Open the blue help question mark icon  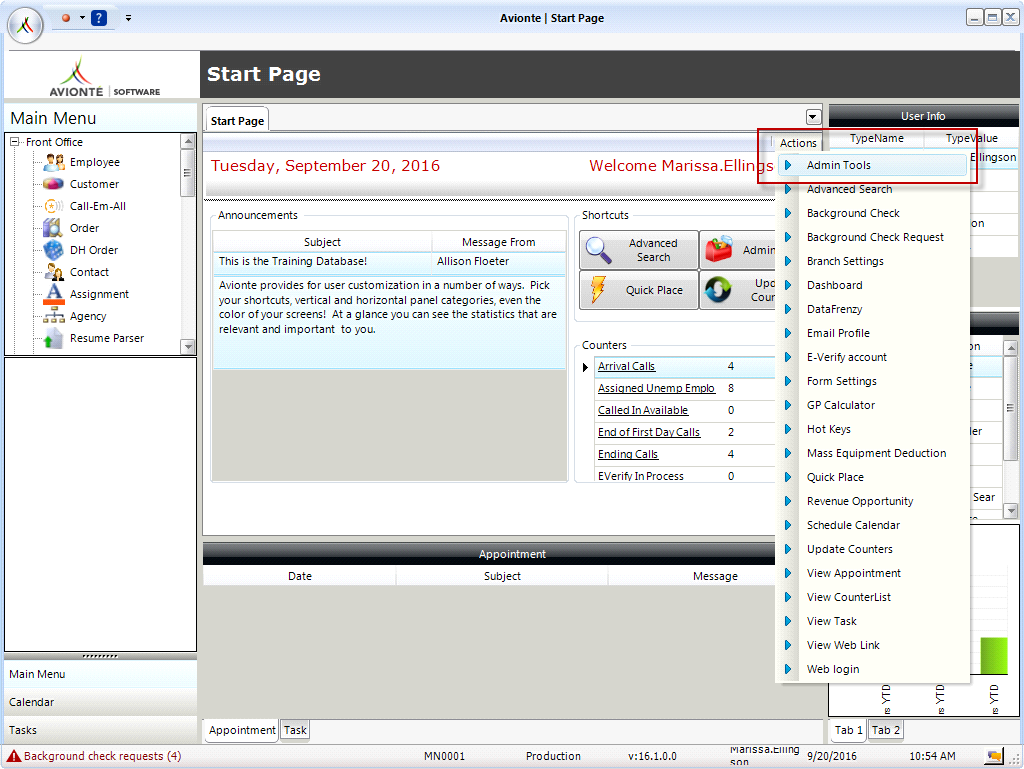click(x=99, y=18)
